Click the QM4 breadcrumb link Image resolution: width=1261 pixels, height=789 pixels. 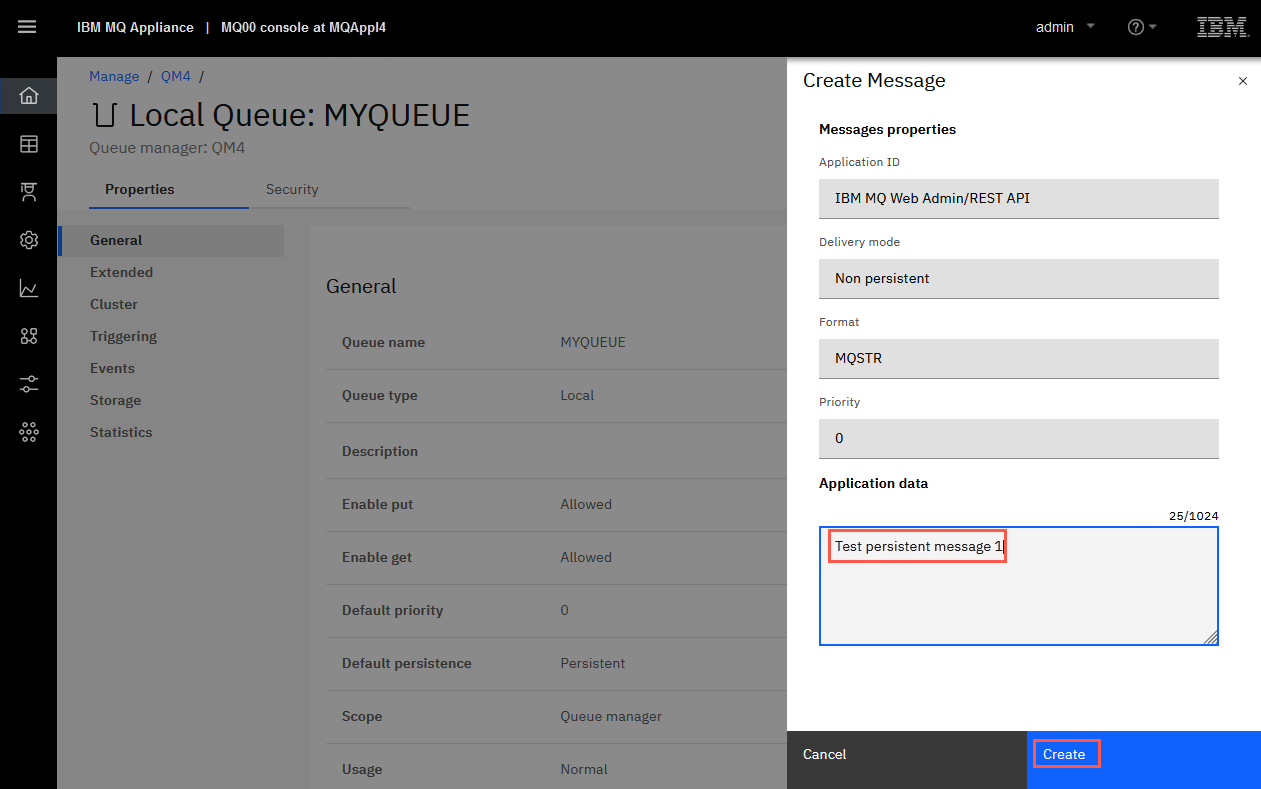point(176,76)
